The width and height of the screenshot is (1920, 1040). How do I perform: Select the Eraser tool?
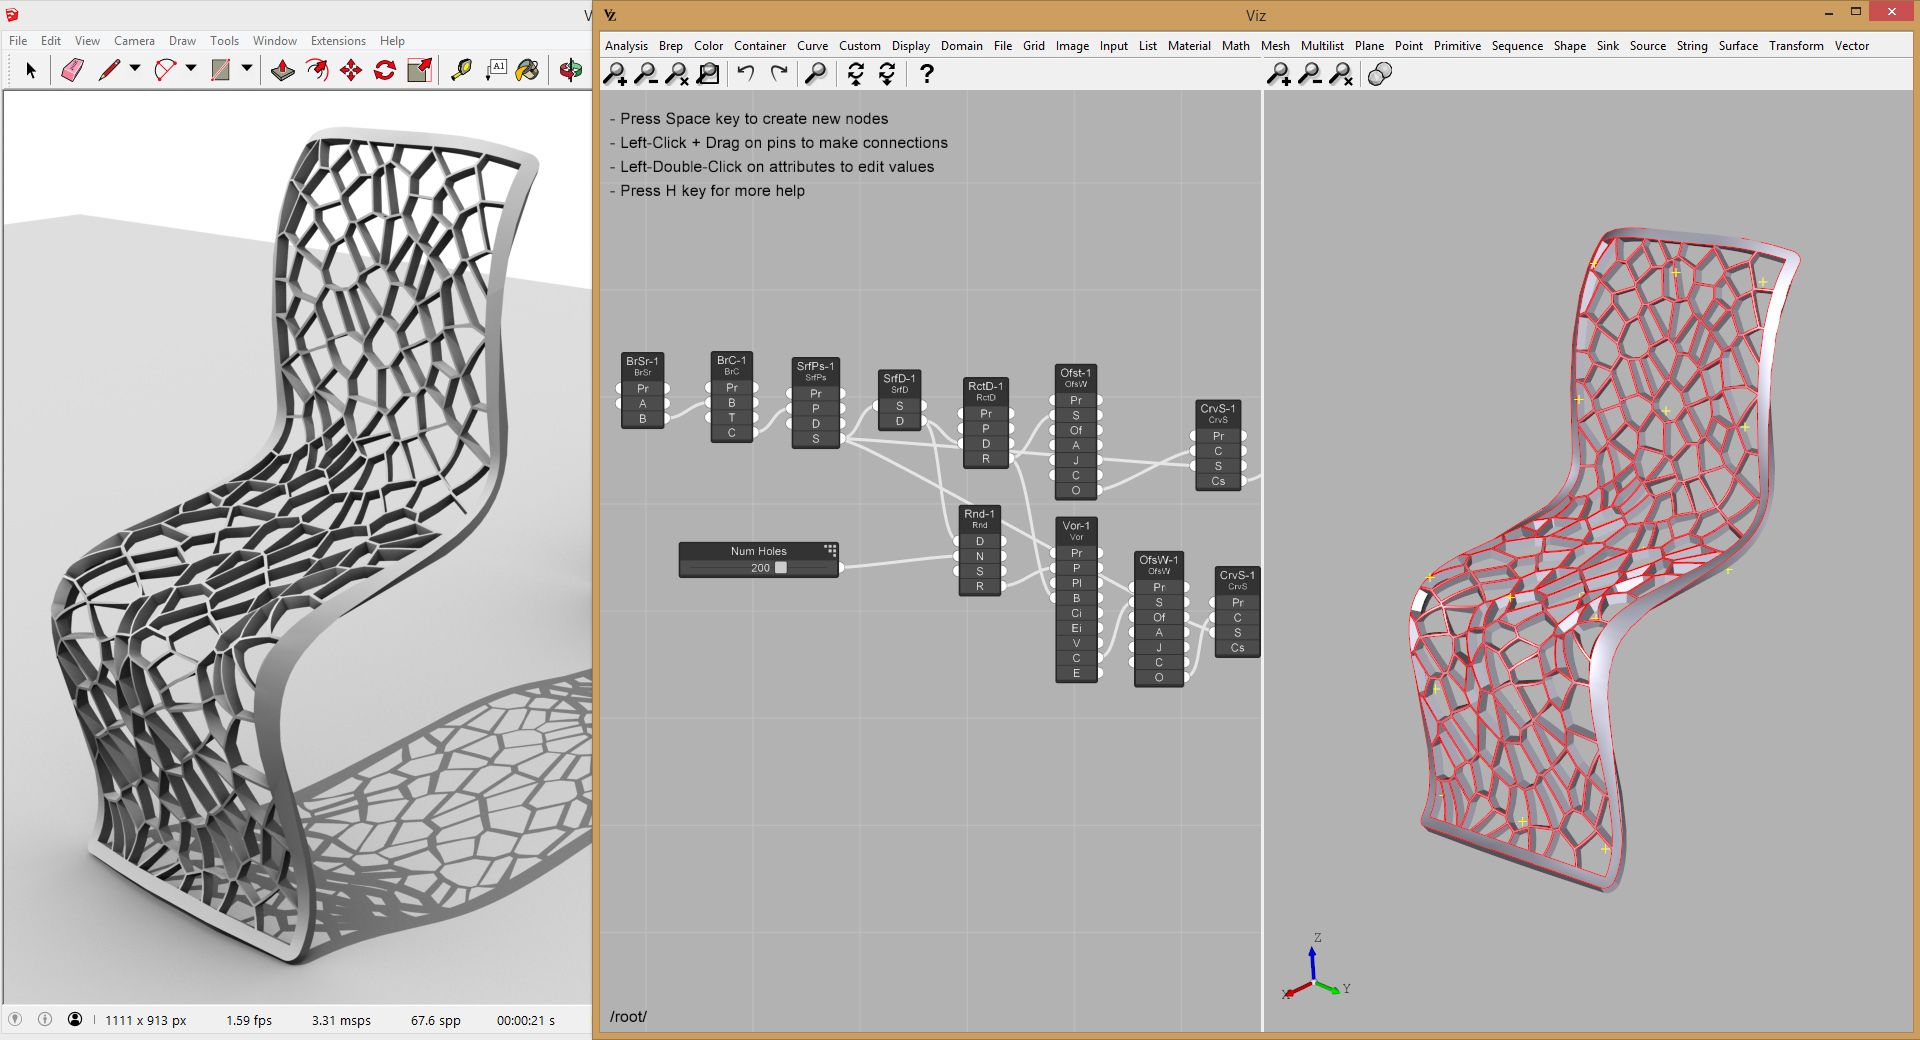click(x=72, y=70)
